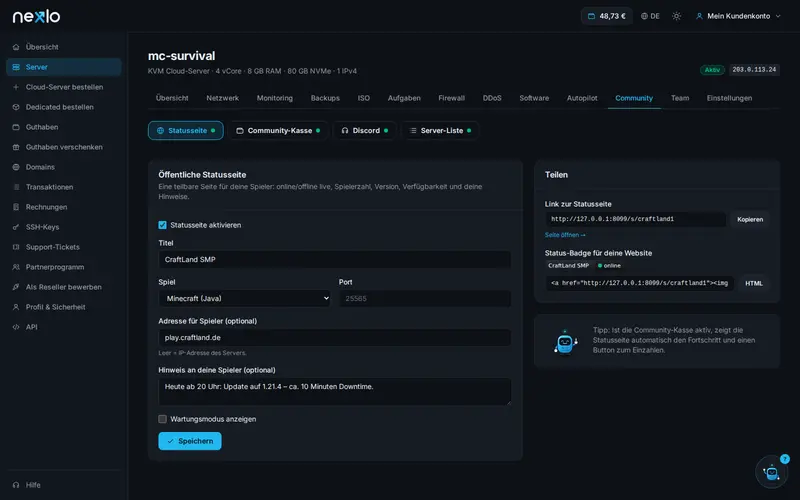Click the IP address 203.0.113.24 badge
Viewport: 800px width, 500px height.
coord(754,70)
